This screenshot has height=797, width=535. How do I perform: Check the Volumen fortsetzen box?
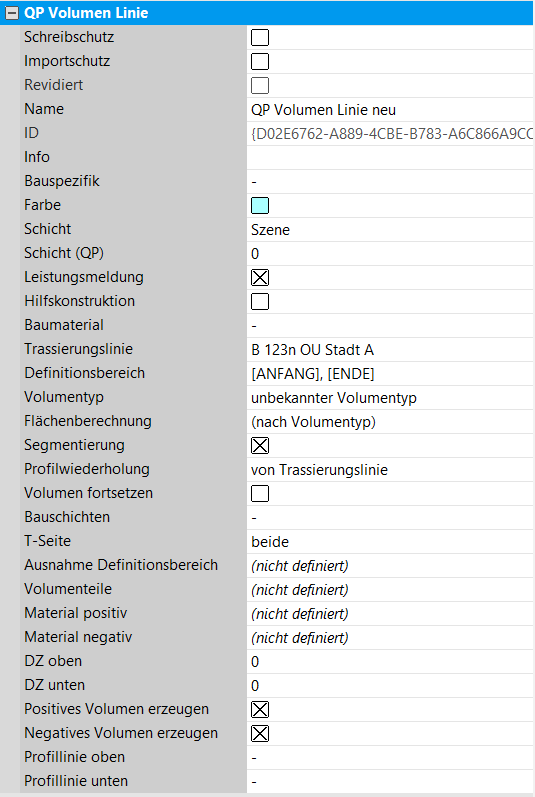pos(260,494)
